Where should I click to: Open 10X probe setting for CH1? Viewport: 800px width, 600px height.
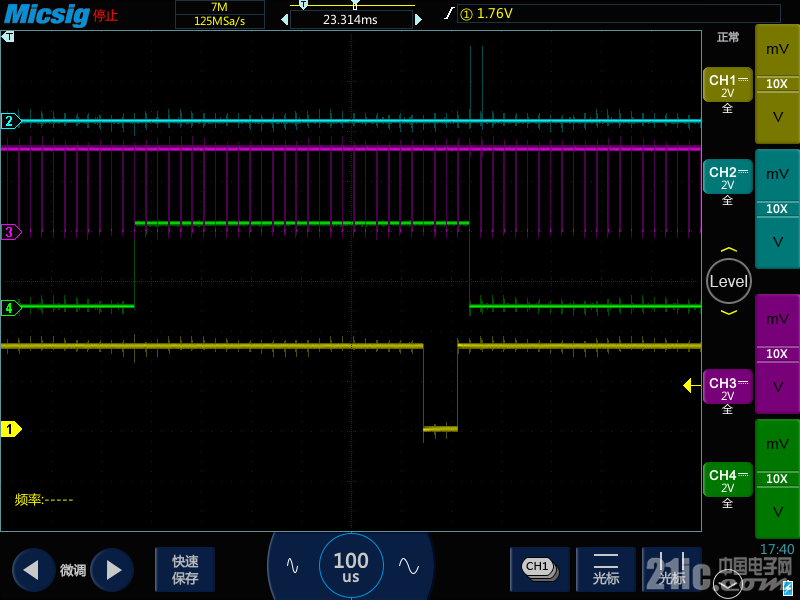pyautogui.click(x=777, y=84)
